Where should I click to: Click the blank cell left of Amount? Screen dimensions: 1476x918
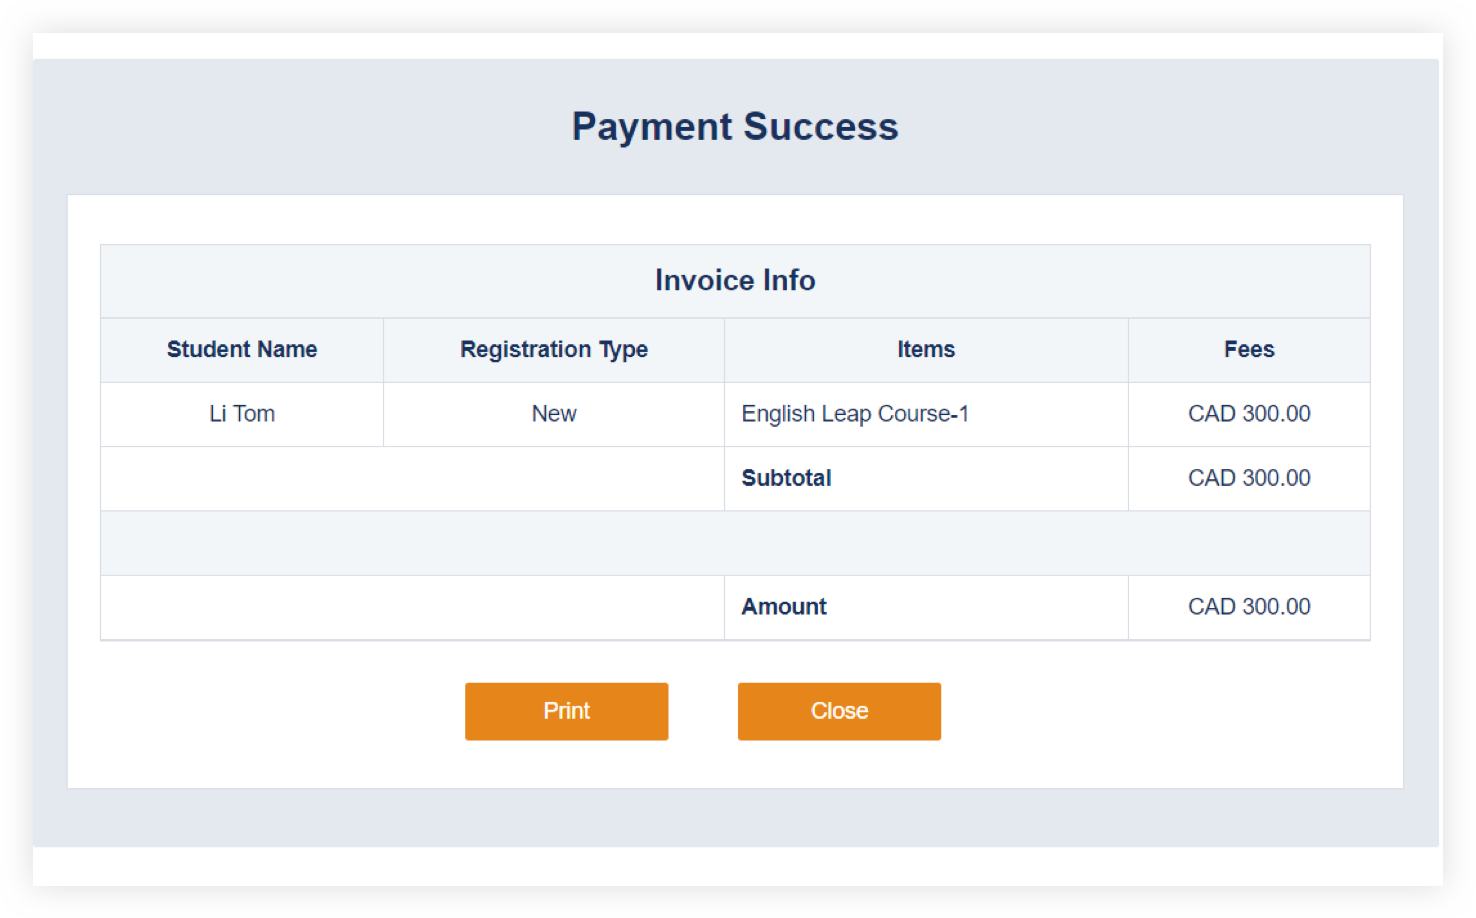point(412,607)
